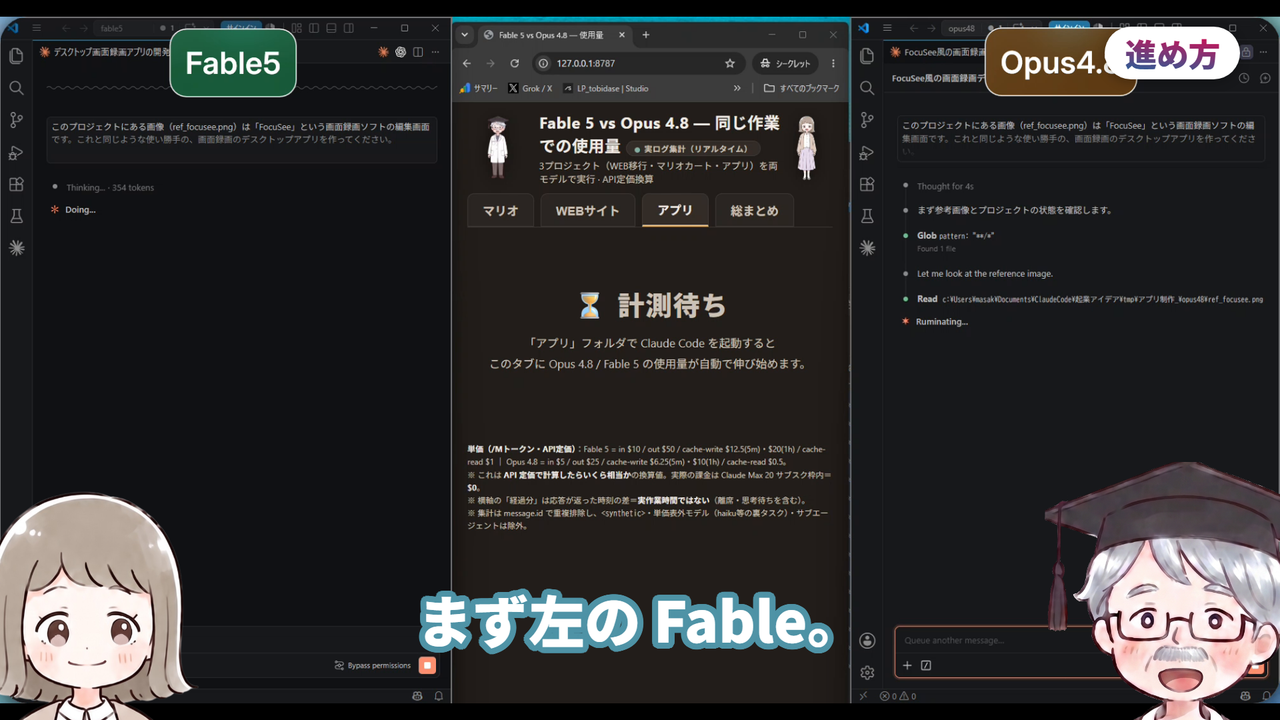Open more actions ellipsis in left editor tab bar
The image size is (1280, 720).
436,52
